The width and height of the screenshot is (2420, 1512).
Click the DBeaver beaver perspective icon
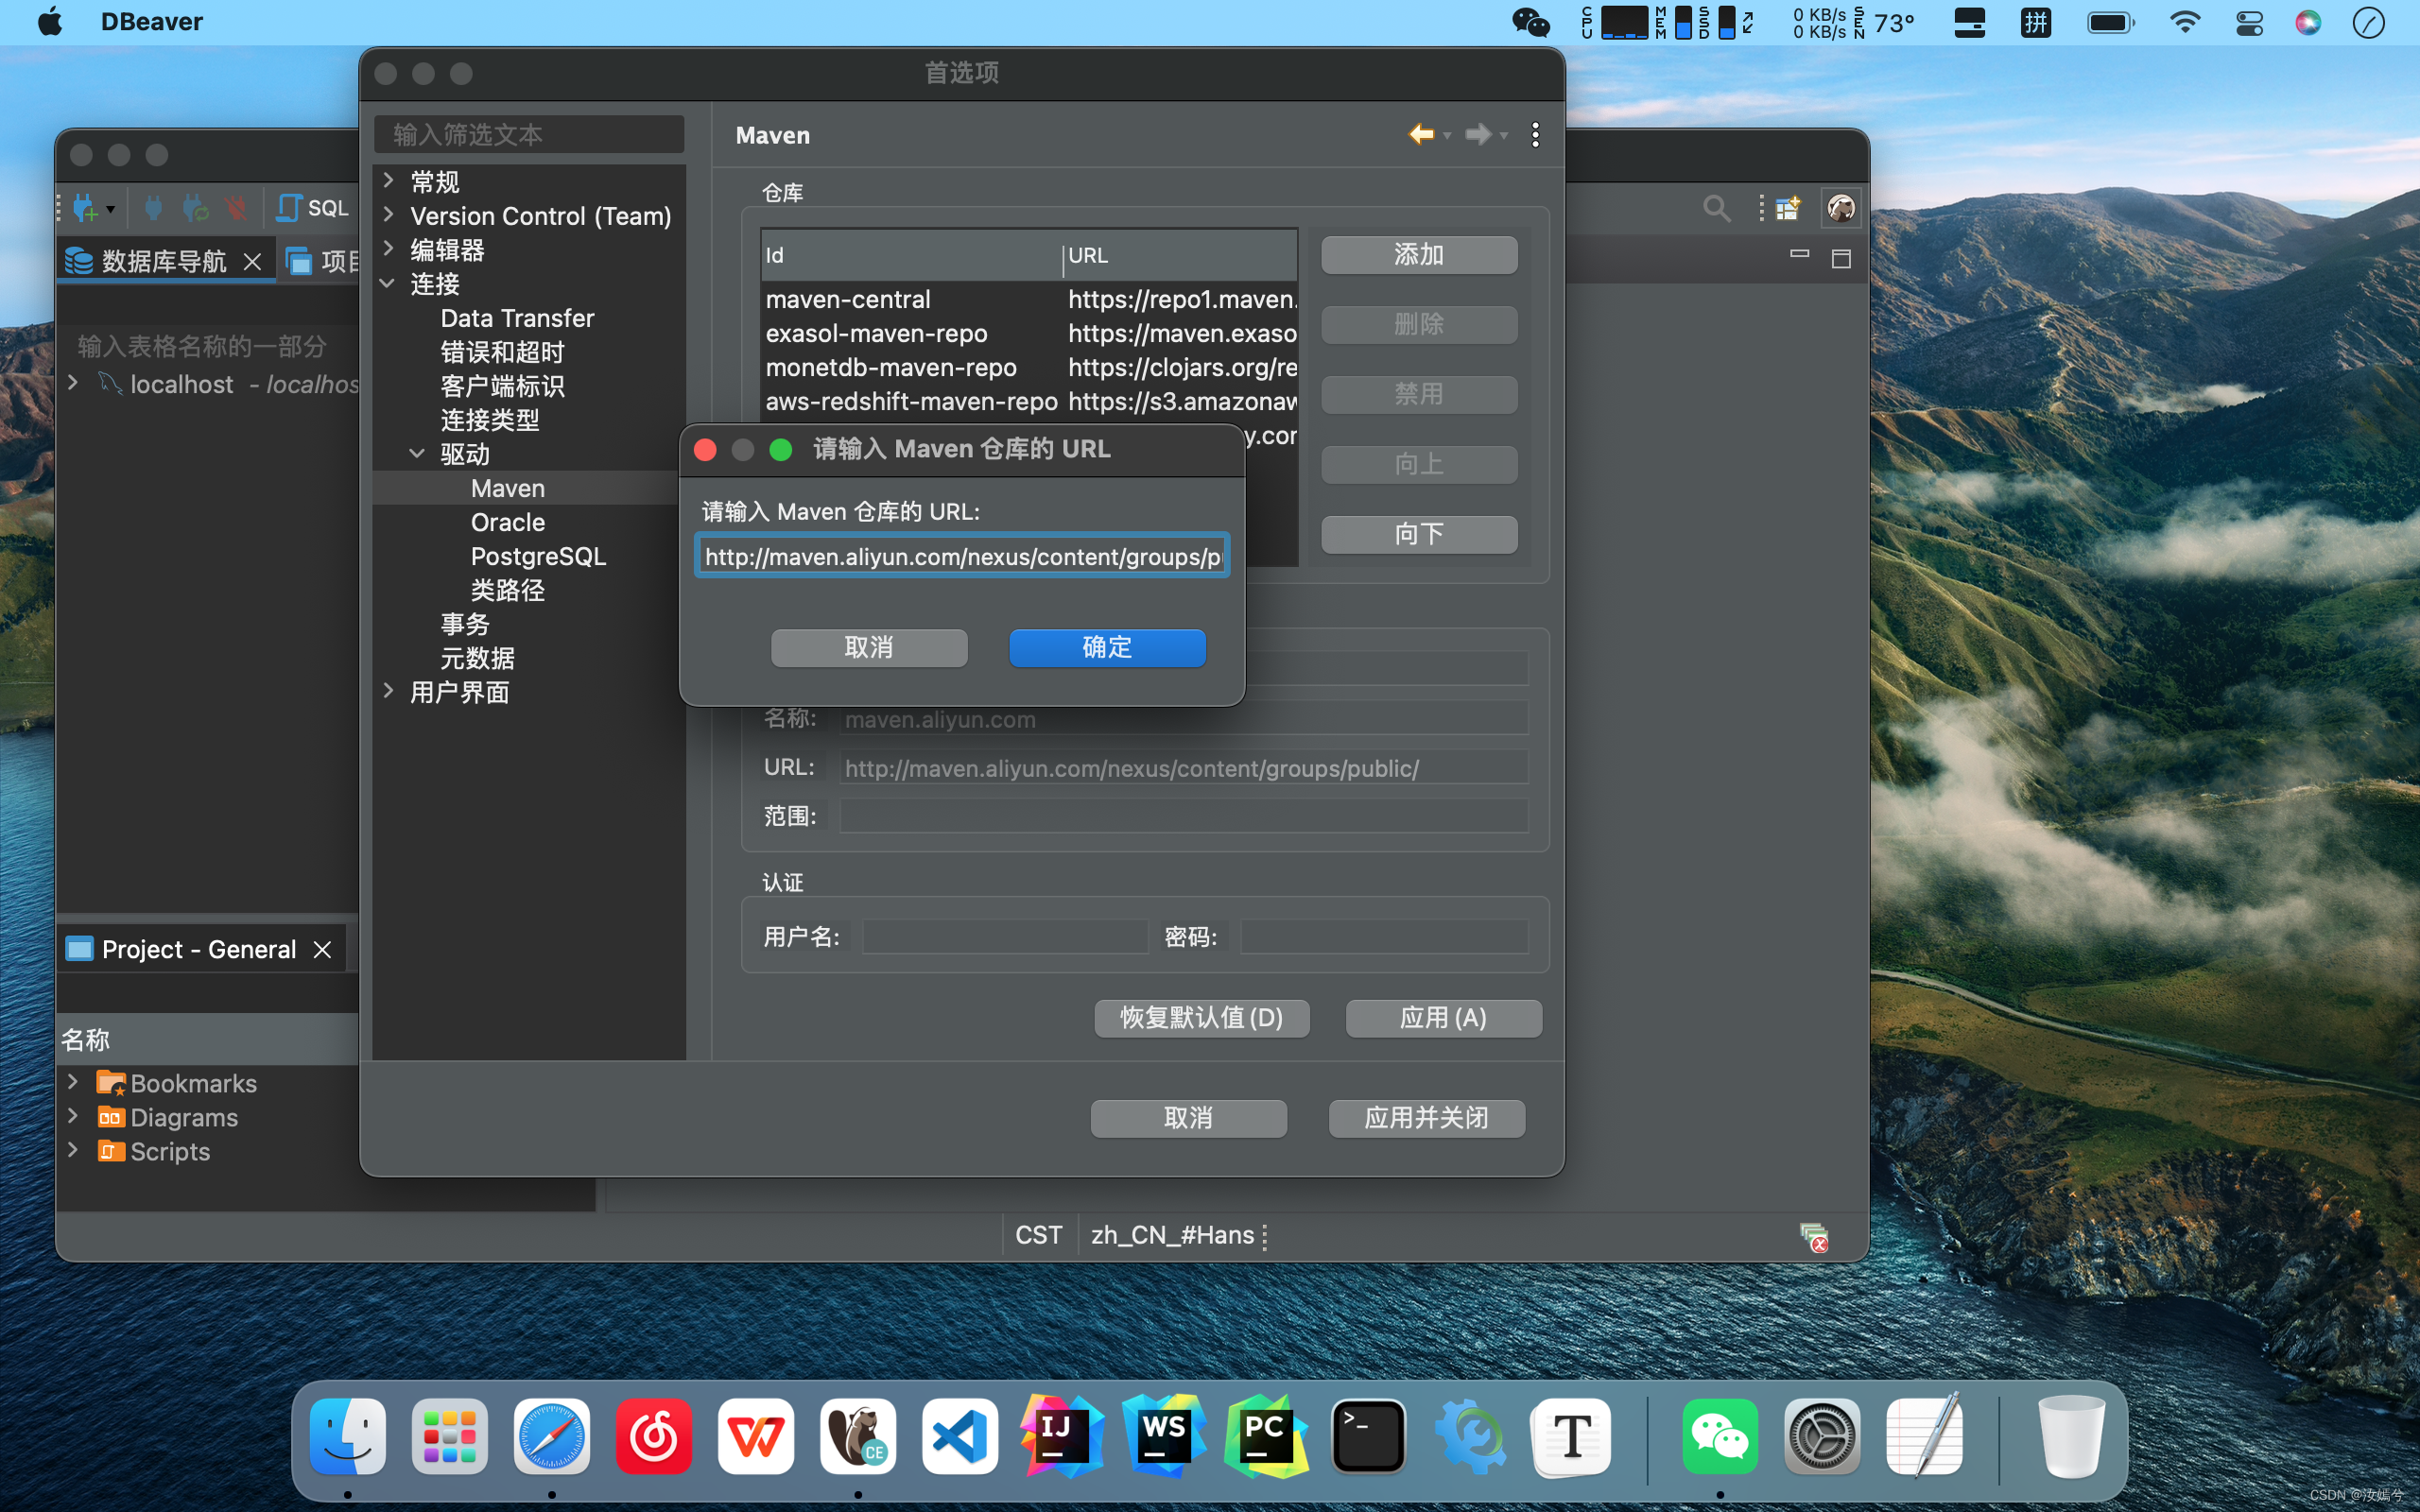[x=1841, y=208]
